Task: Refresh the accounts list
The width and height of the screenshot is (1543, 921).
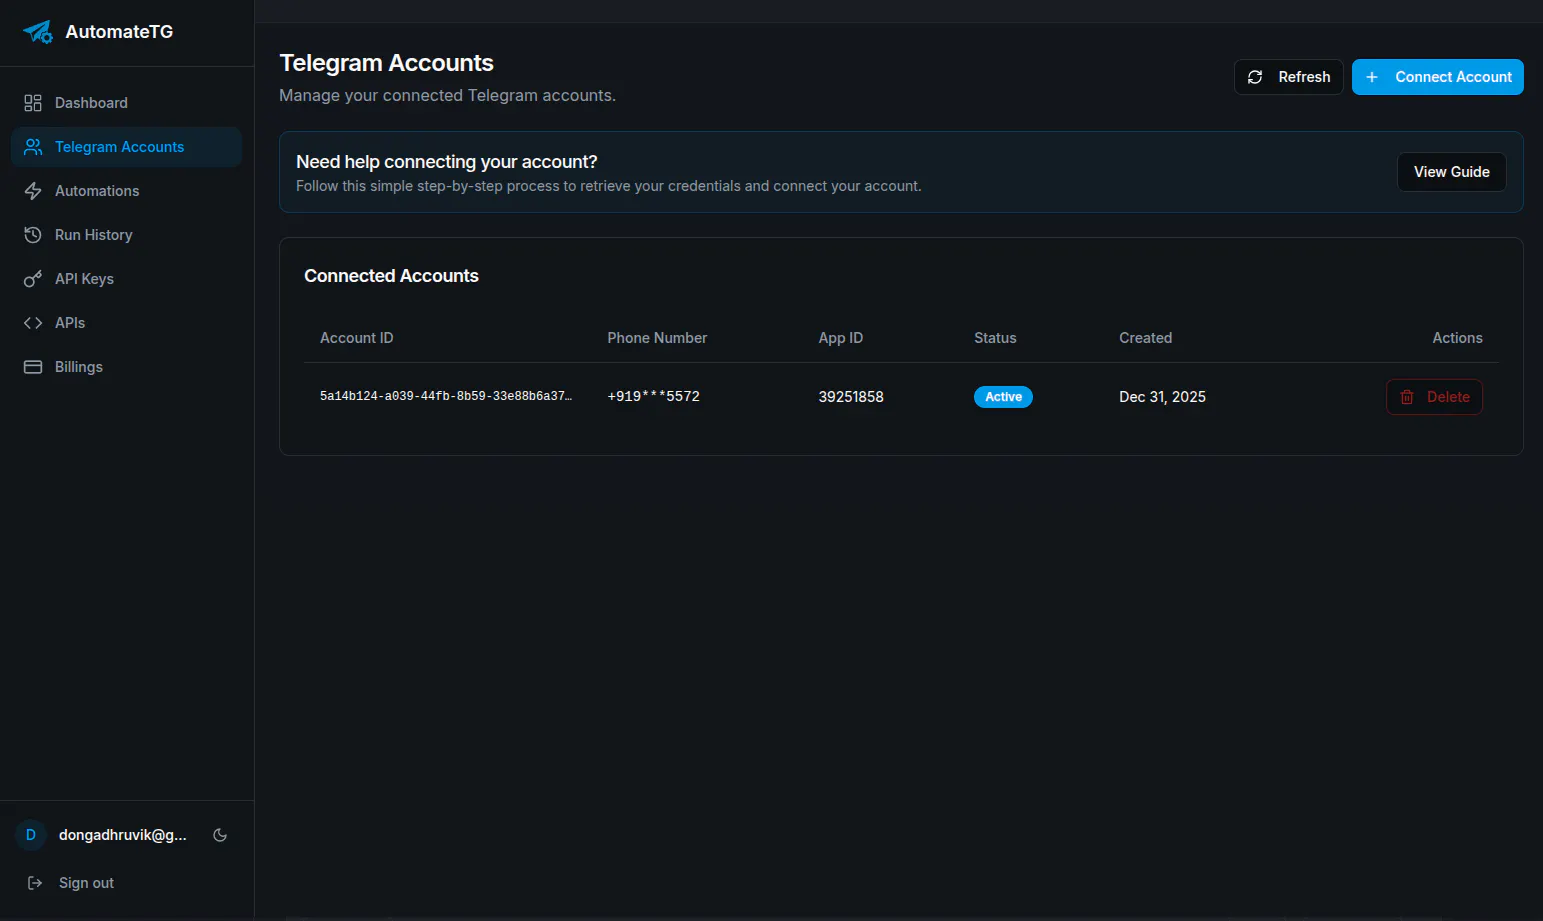Action: [x=1289, y=77]
